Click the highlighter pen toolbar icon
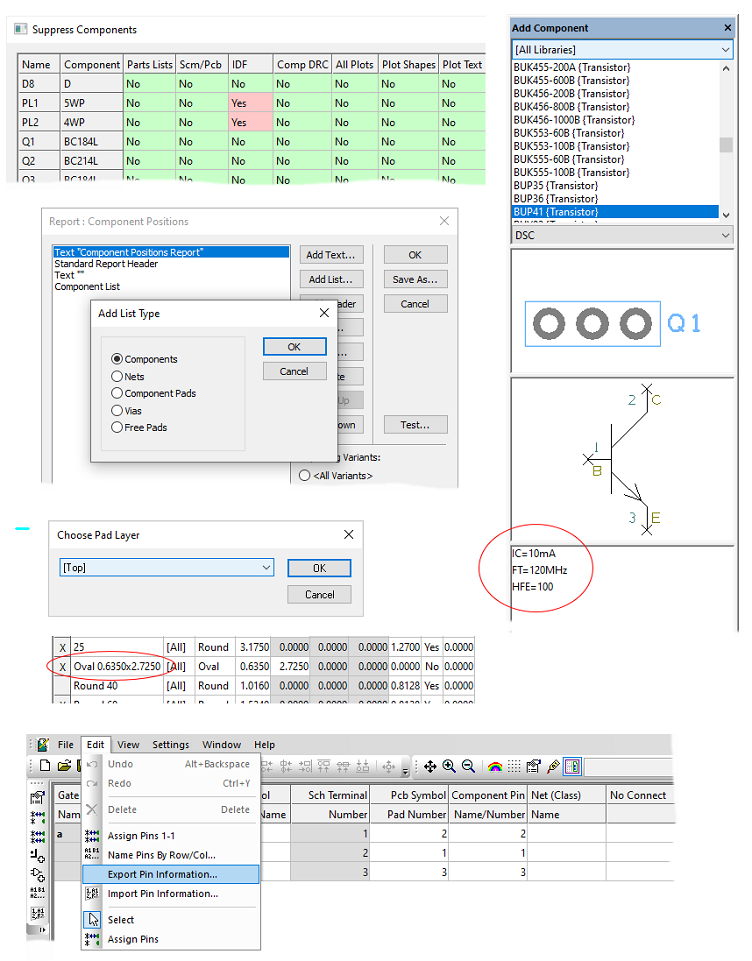Screen dimensions: 752x961 coord(553,767)
